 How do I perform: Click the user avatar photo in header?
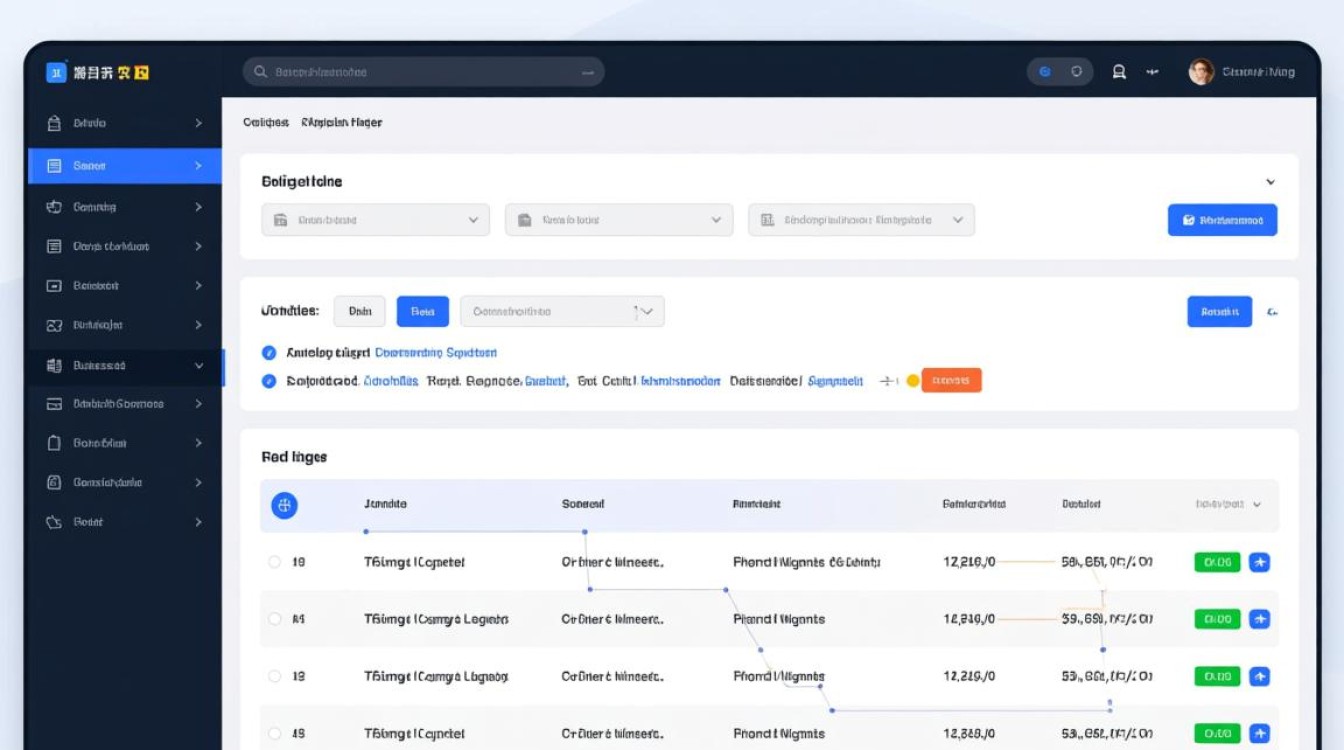[x=1201, y=72]
